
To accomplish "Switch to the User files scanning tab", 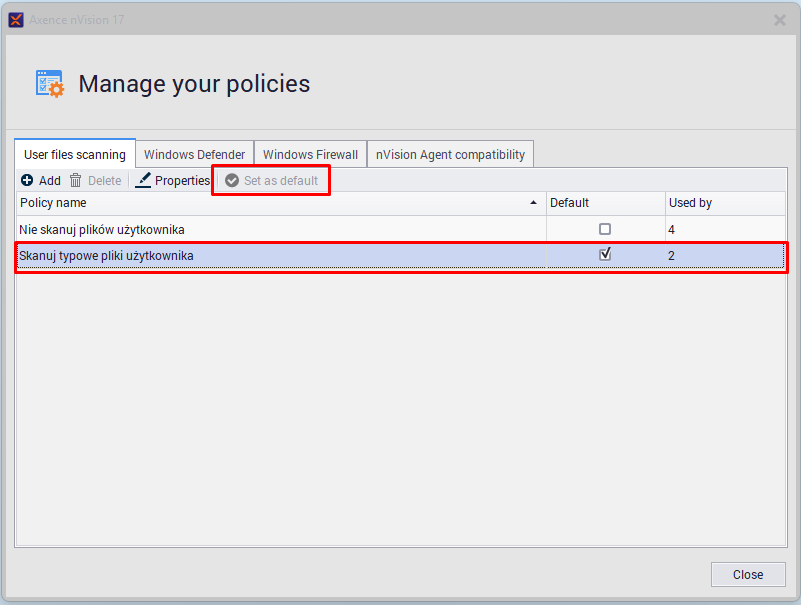I will tap(75, 154).
